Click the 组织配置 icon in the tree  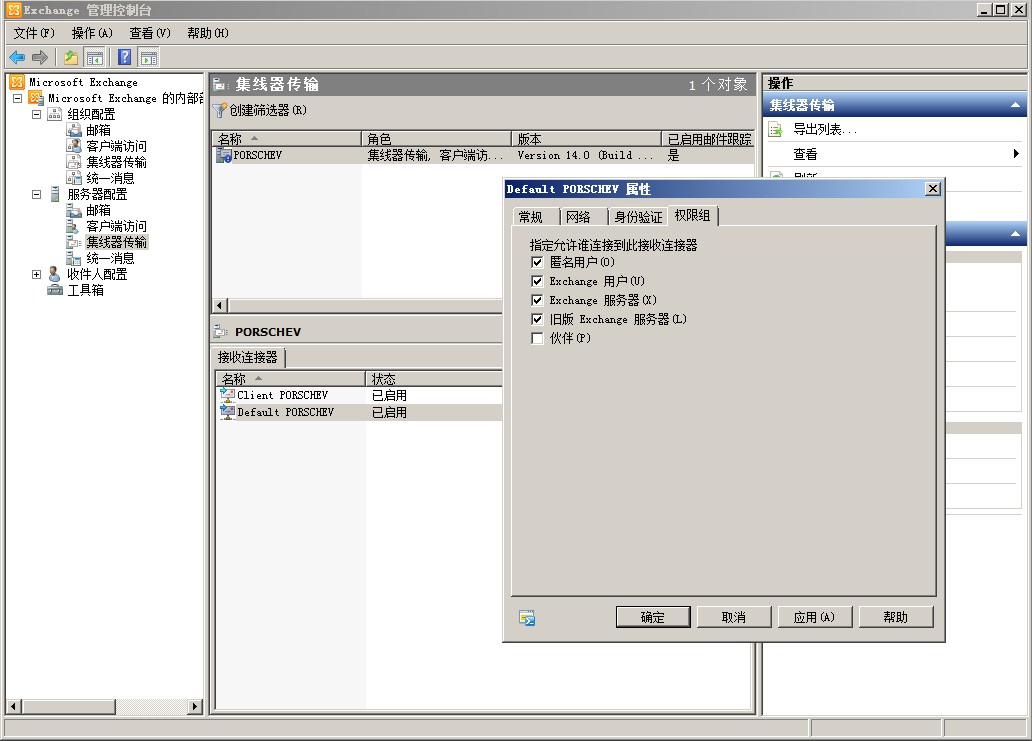point(55,115)
